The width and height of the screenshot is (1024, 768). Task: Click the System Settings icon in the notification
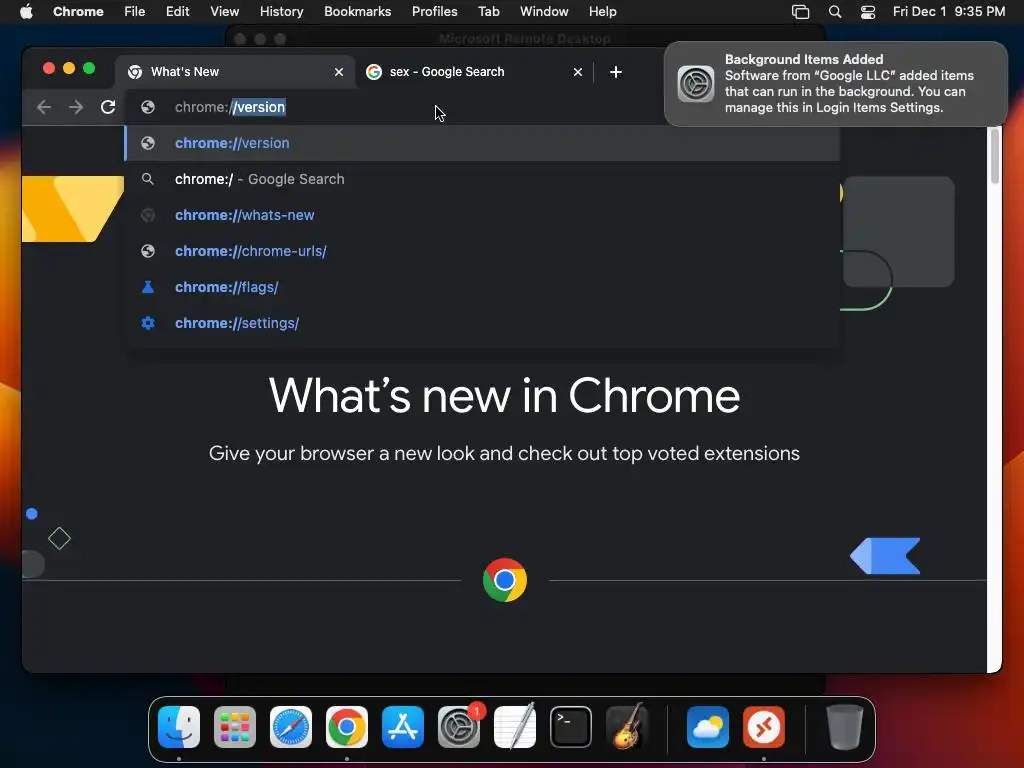[x=696, y=84]
